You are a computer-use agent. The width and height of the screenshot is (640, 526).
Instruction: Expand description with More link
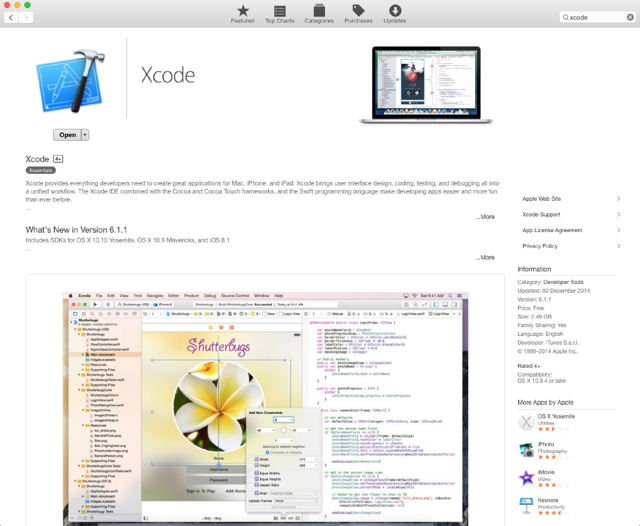point(485,217)
